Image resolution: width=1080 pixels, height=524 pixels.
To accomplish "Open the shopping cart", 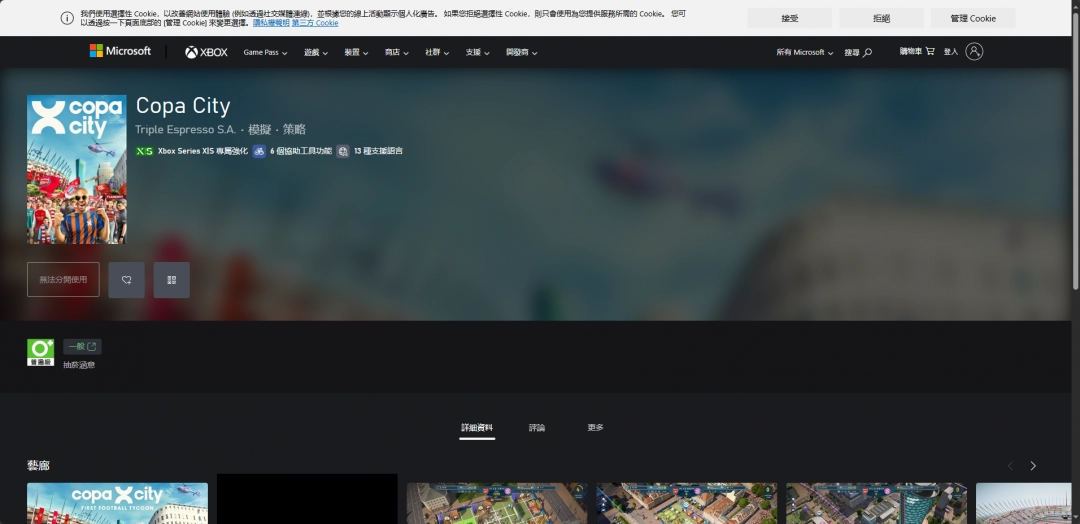I will pos(917,51).
